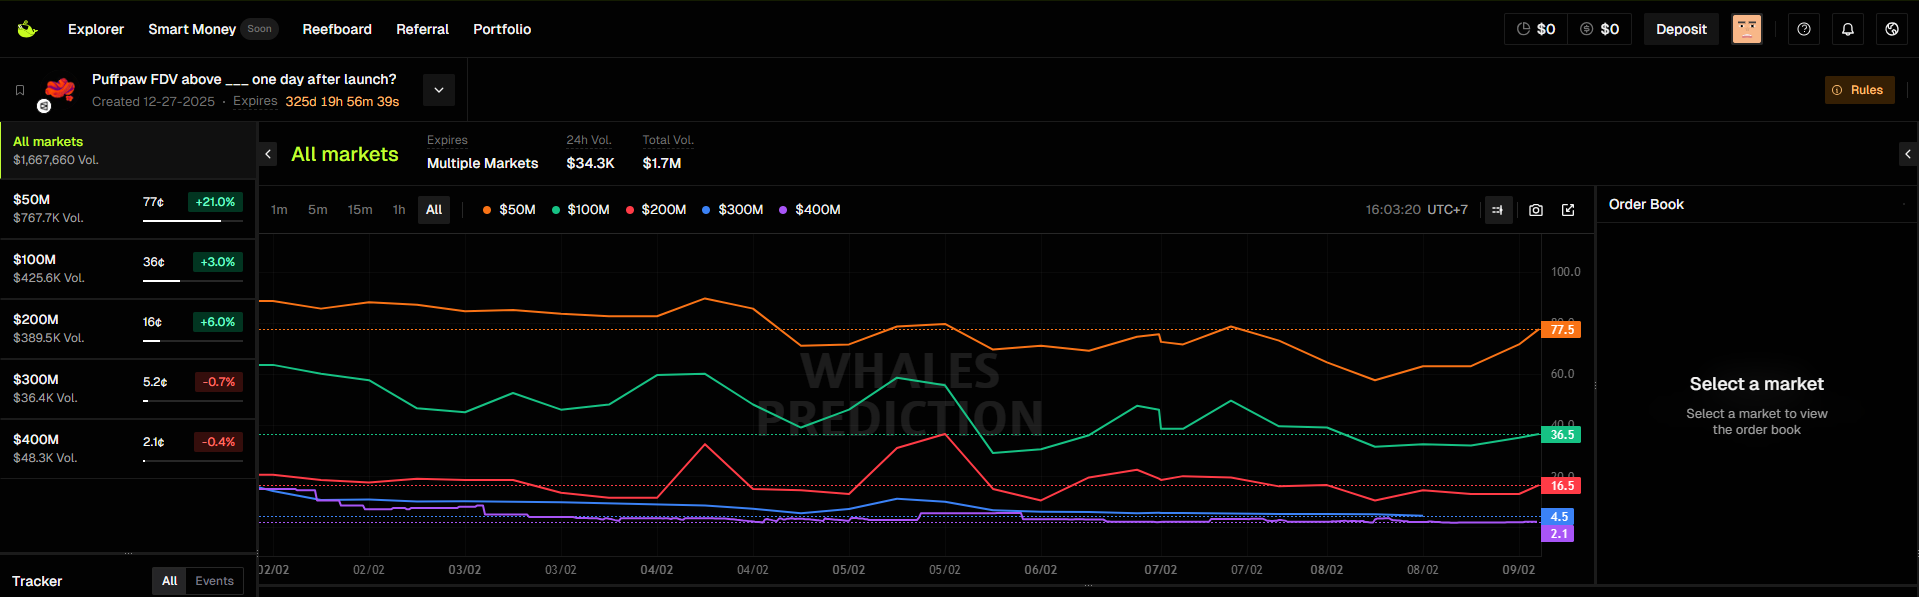Select the $400M market row
The height and width of the screenshot is (597, 1919).
[128, 449]
